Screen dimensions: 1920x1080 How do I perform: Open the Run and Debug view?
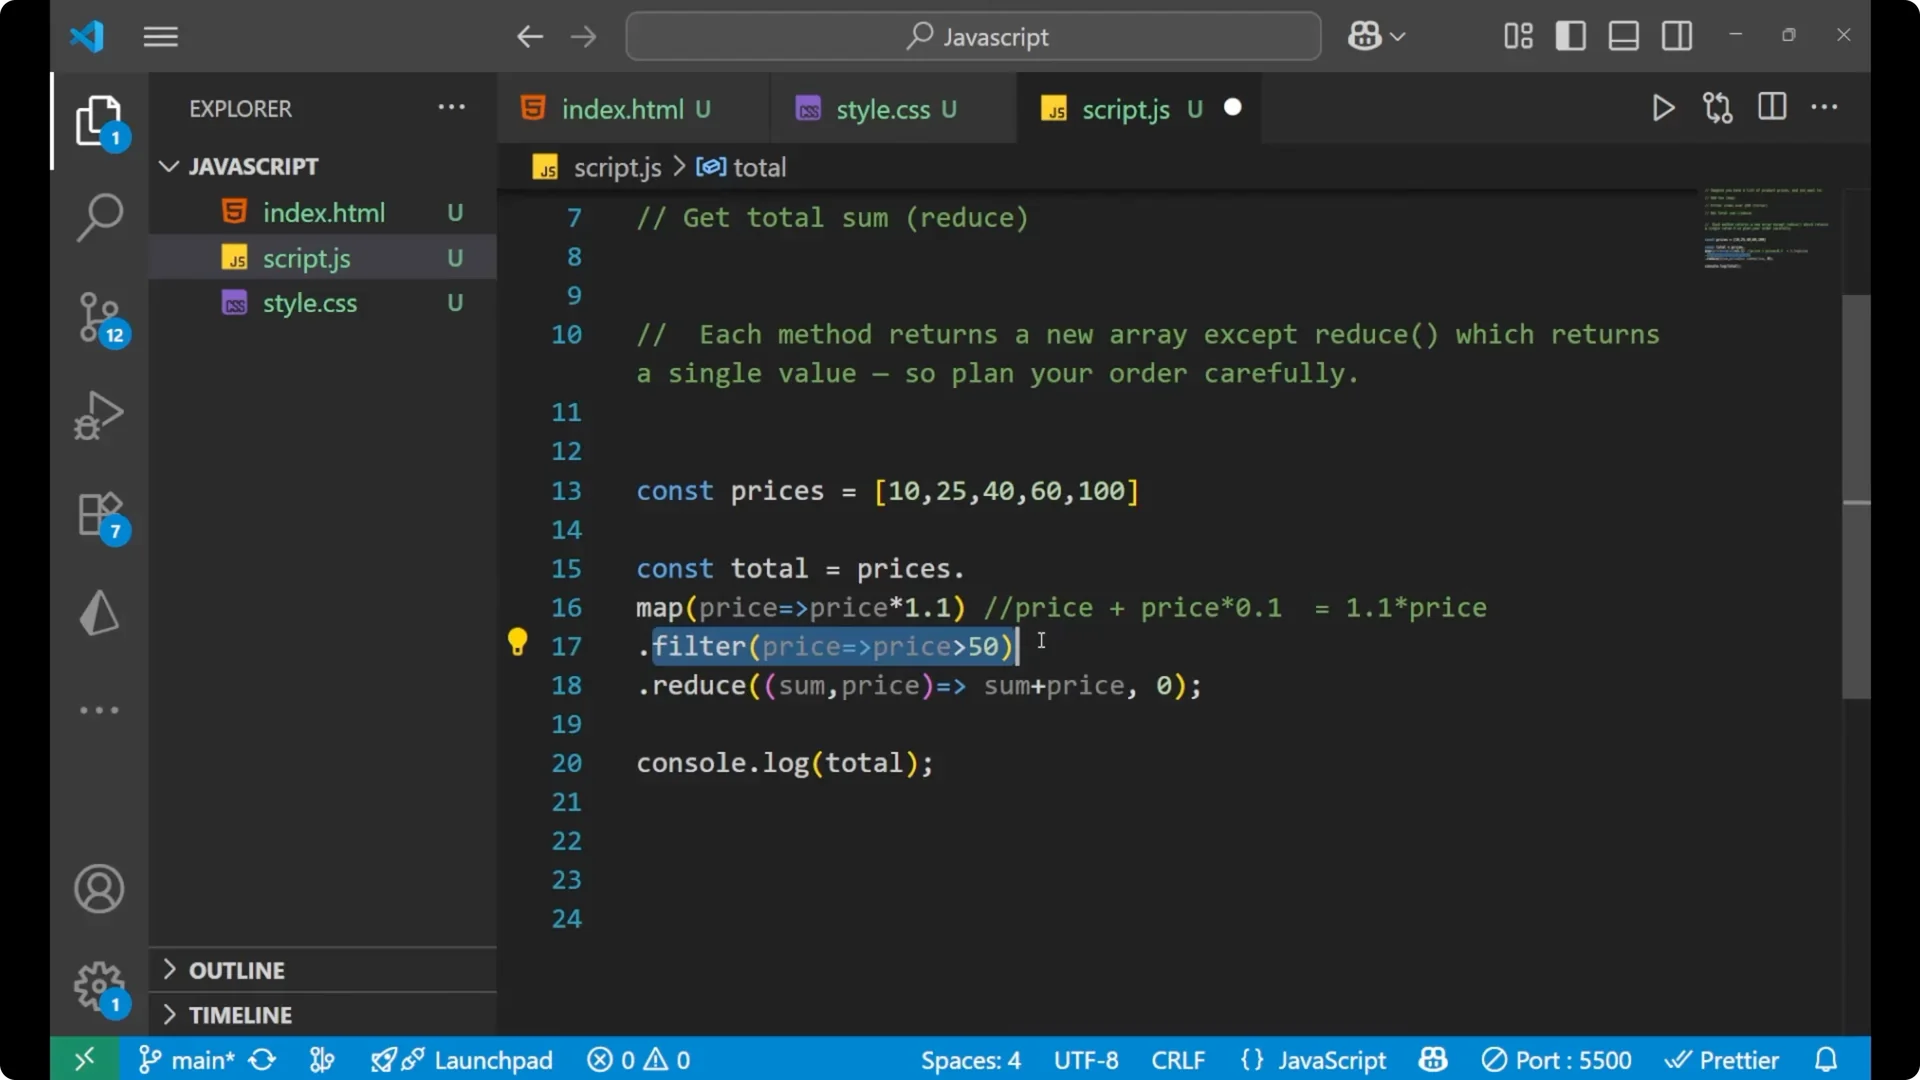tap(99, 415)
